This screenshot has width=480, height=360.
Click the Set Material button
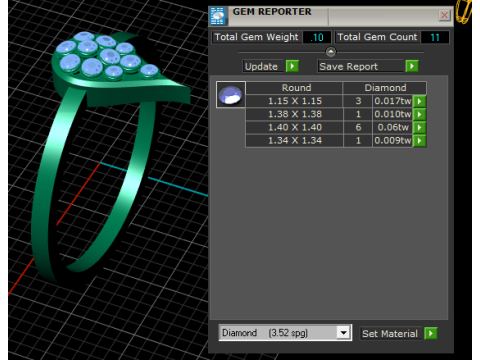point(390,333)
